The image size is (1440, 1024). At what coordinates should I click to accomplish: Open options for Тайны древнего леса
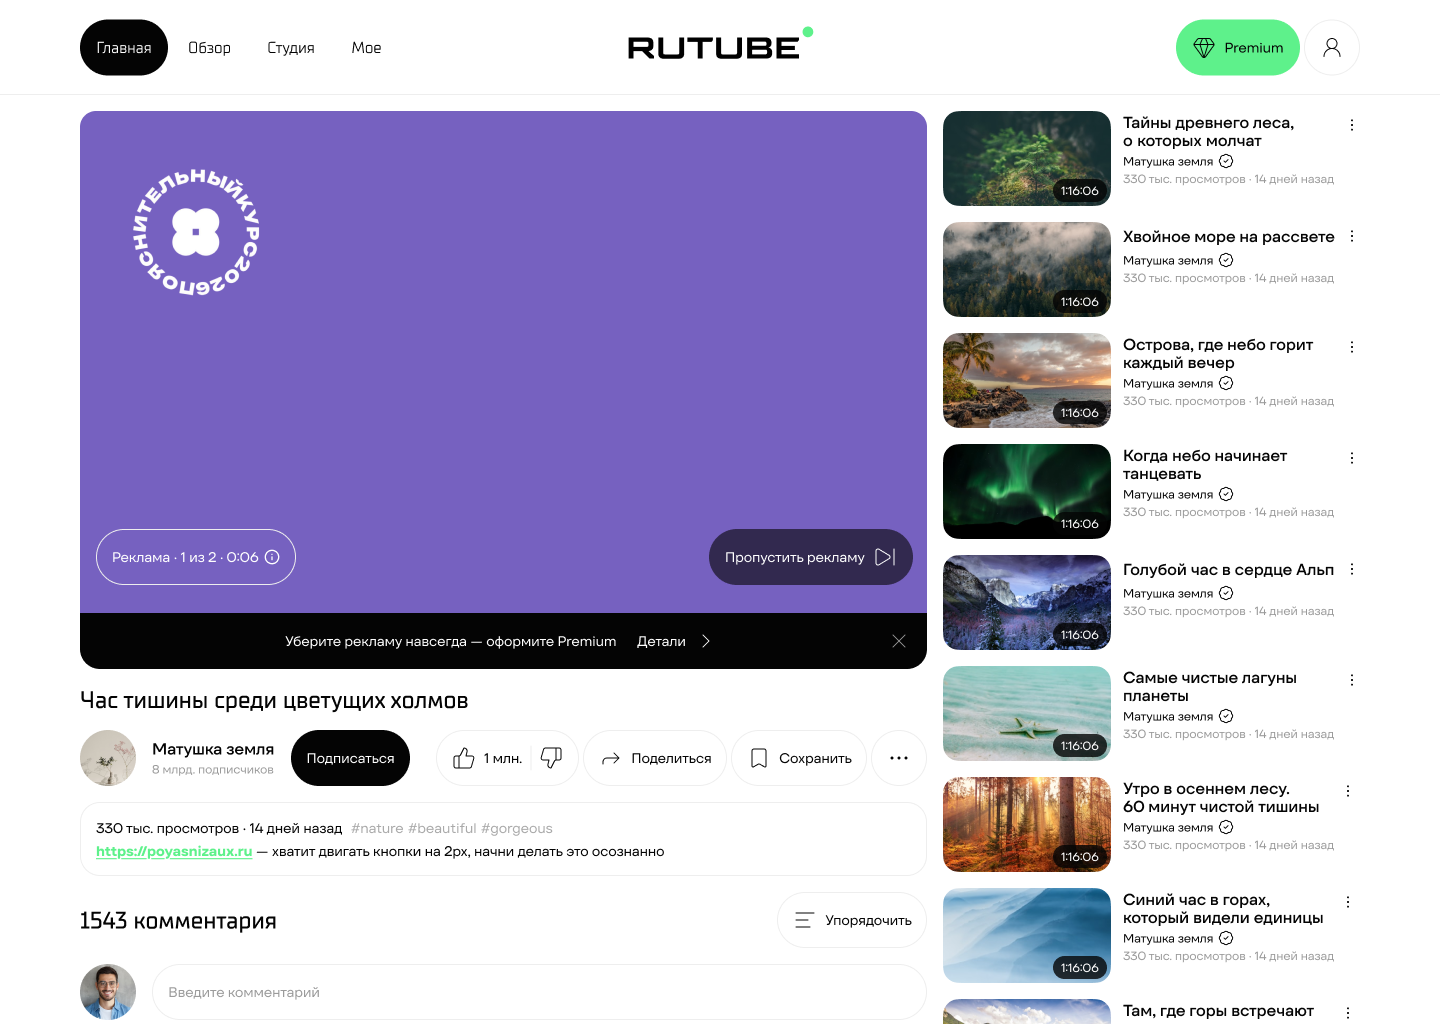1352,125
